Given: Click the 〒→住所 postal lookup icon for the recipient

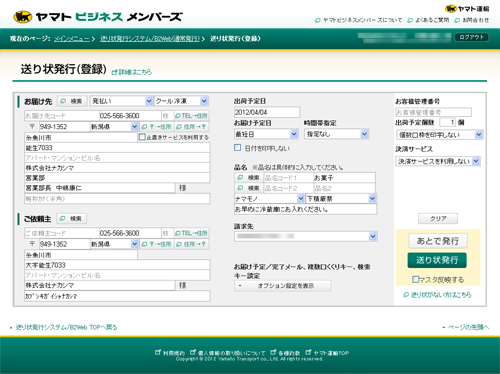Looking at the screenshot, I should coord(157,127).
